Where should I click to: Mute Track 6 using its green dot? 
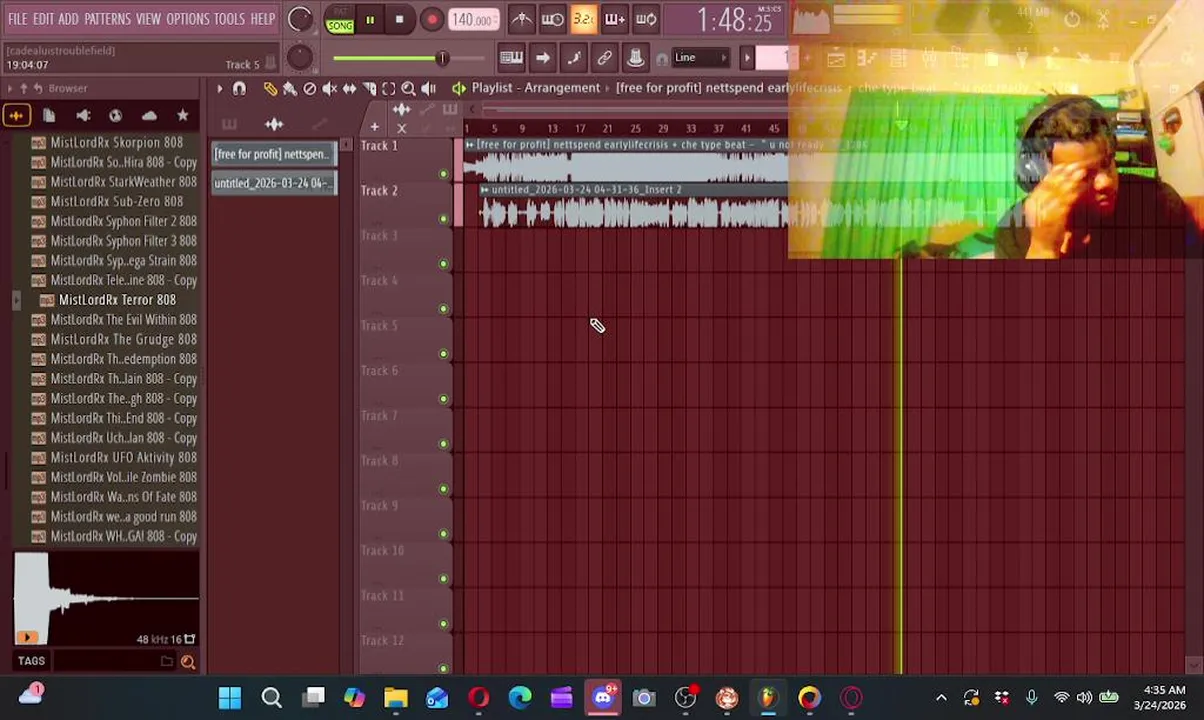click(x=443, y=399)
